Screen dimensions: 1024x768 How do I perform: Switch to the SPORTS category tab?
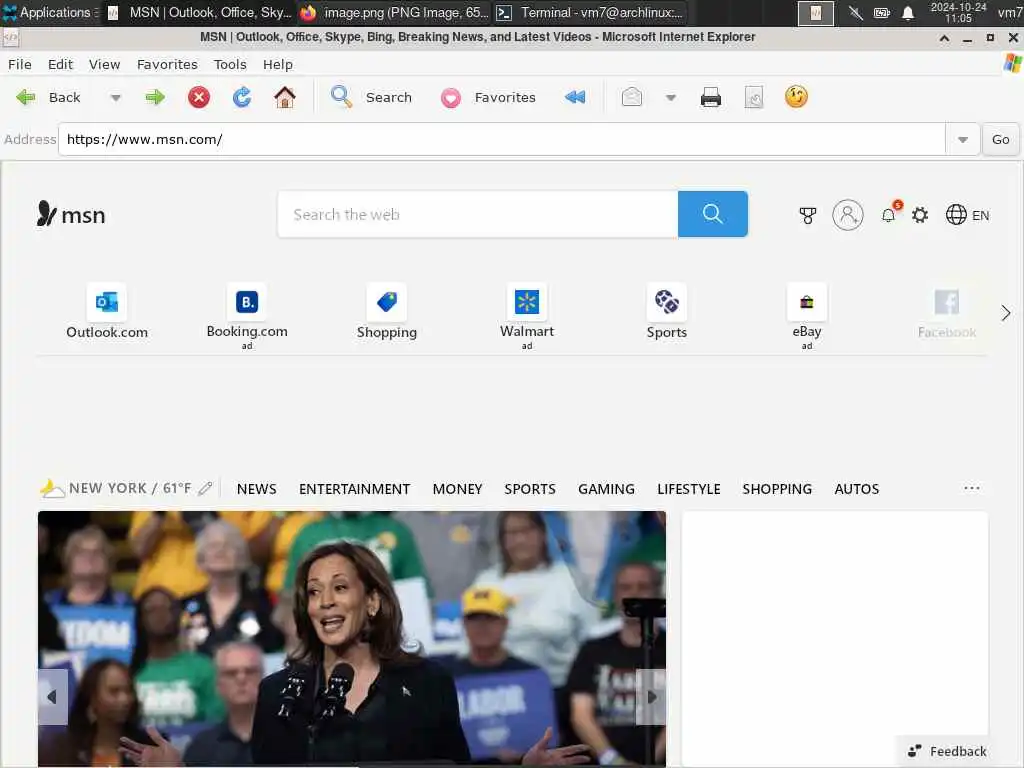(530, 489)
